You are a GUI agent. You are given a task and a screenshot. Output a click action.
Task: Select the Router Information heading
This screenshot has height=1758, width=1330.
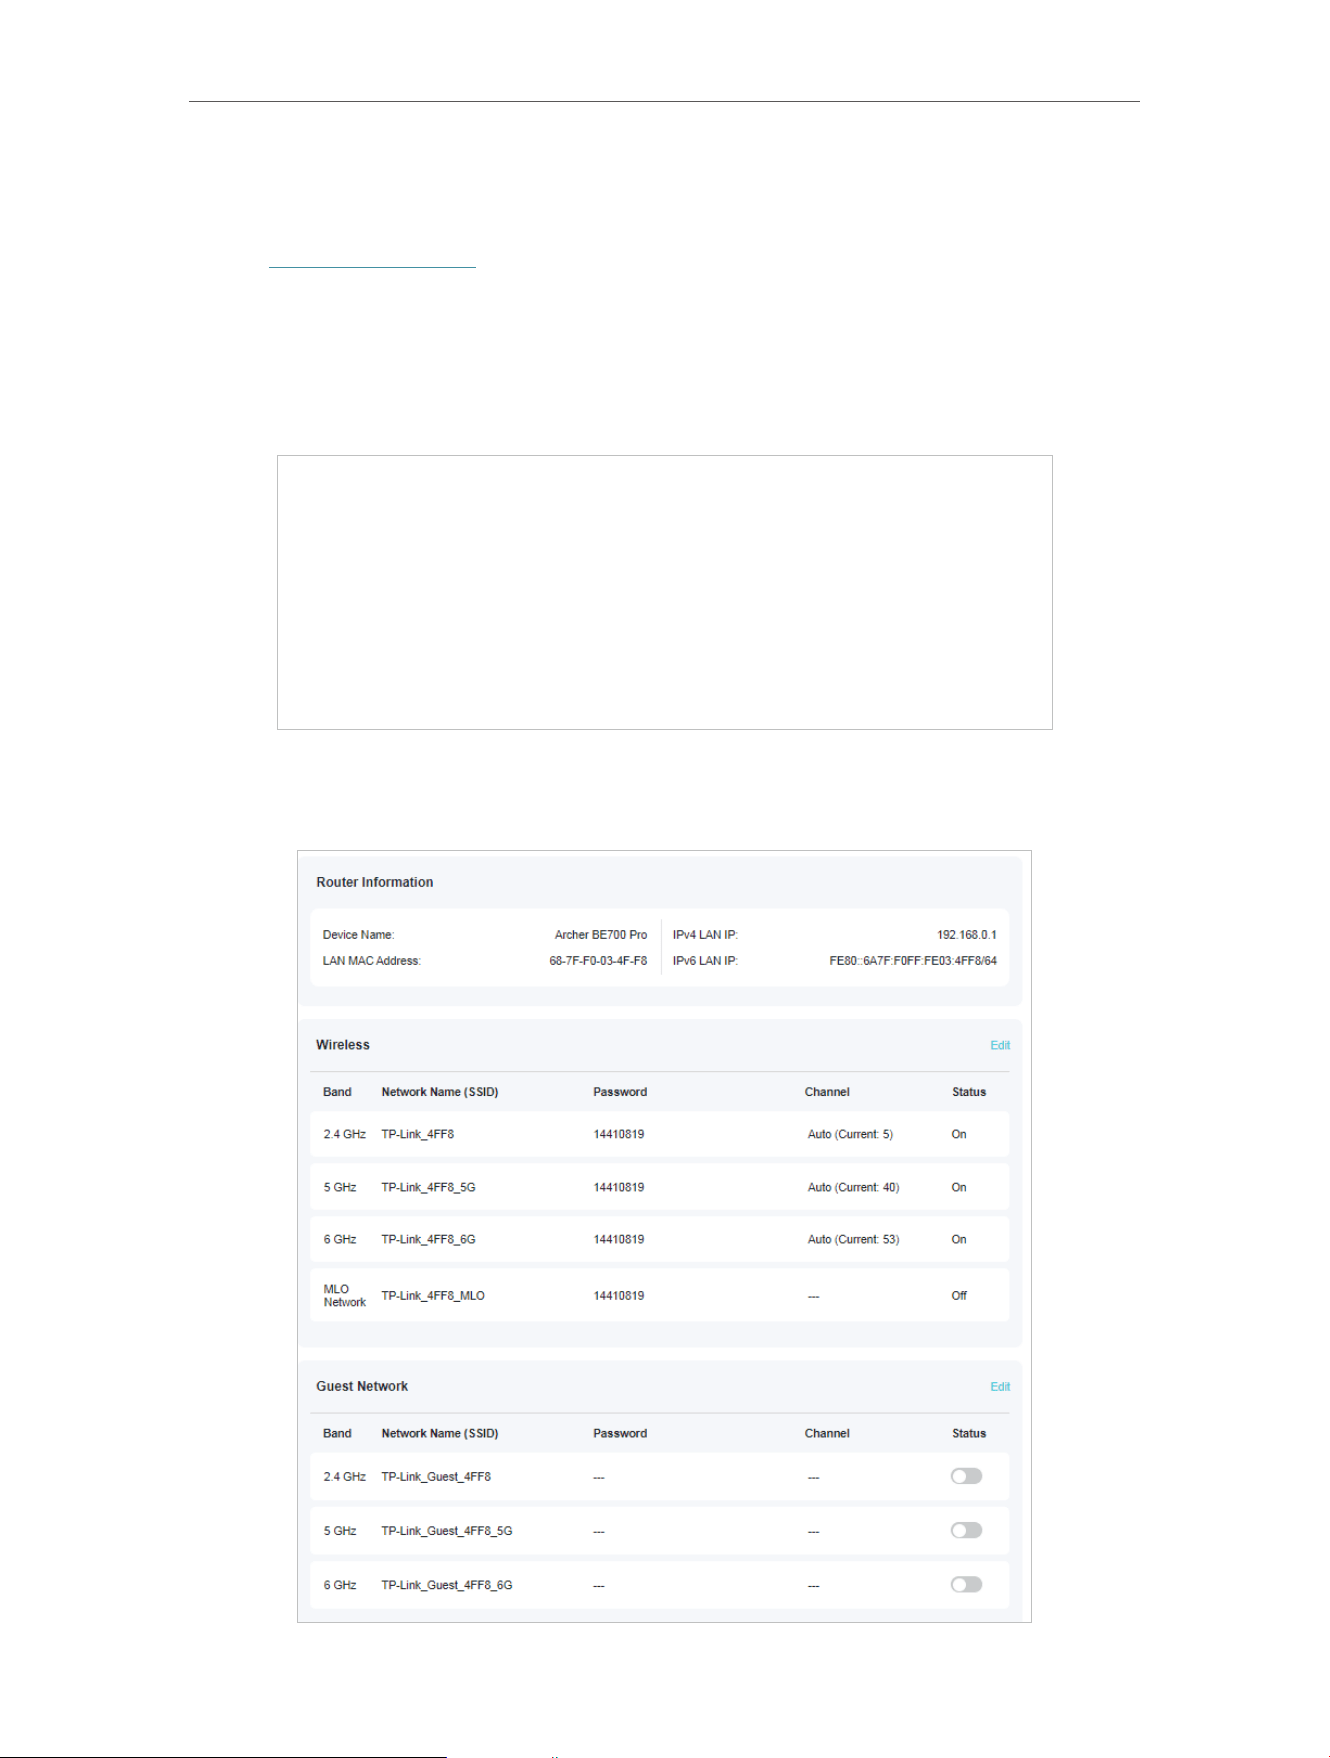(x=375, y=882)
